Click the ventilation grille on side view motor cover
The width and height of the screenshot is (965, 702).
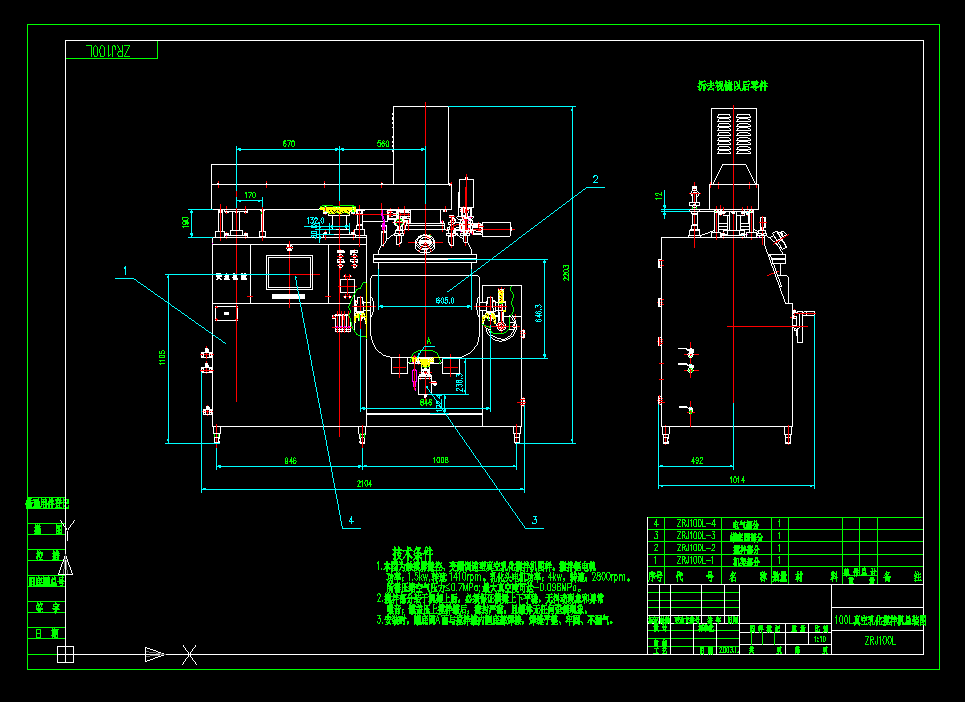pyautogui.click(x=734, y=134)
